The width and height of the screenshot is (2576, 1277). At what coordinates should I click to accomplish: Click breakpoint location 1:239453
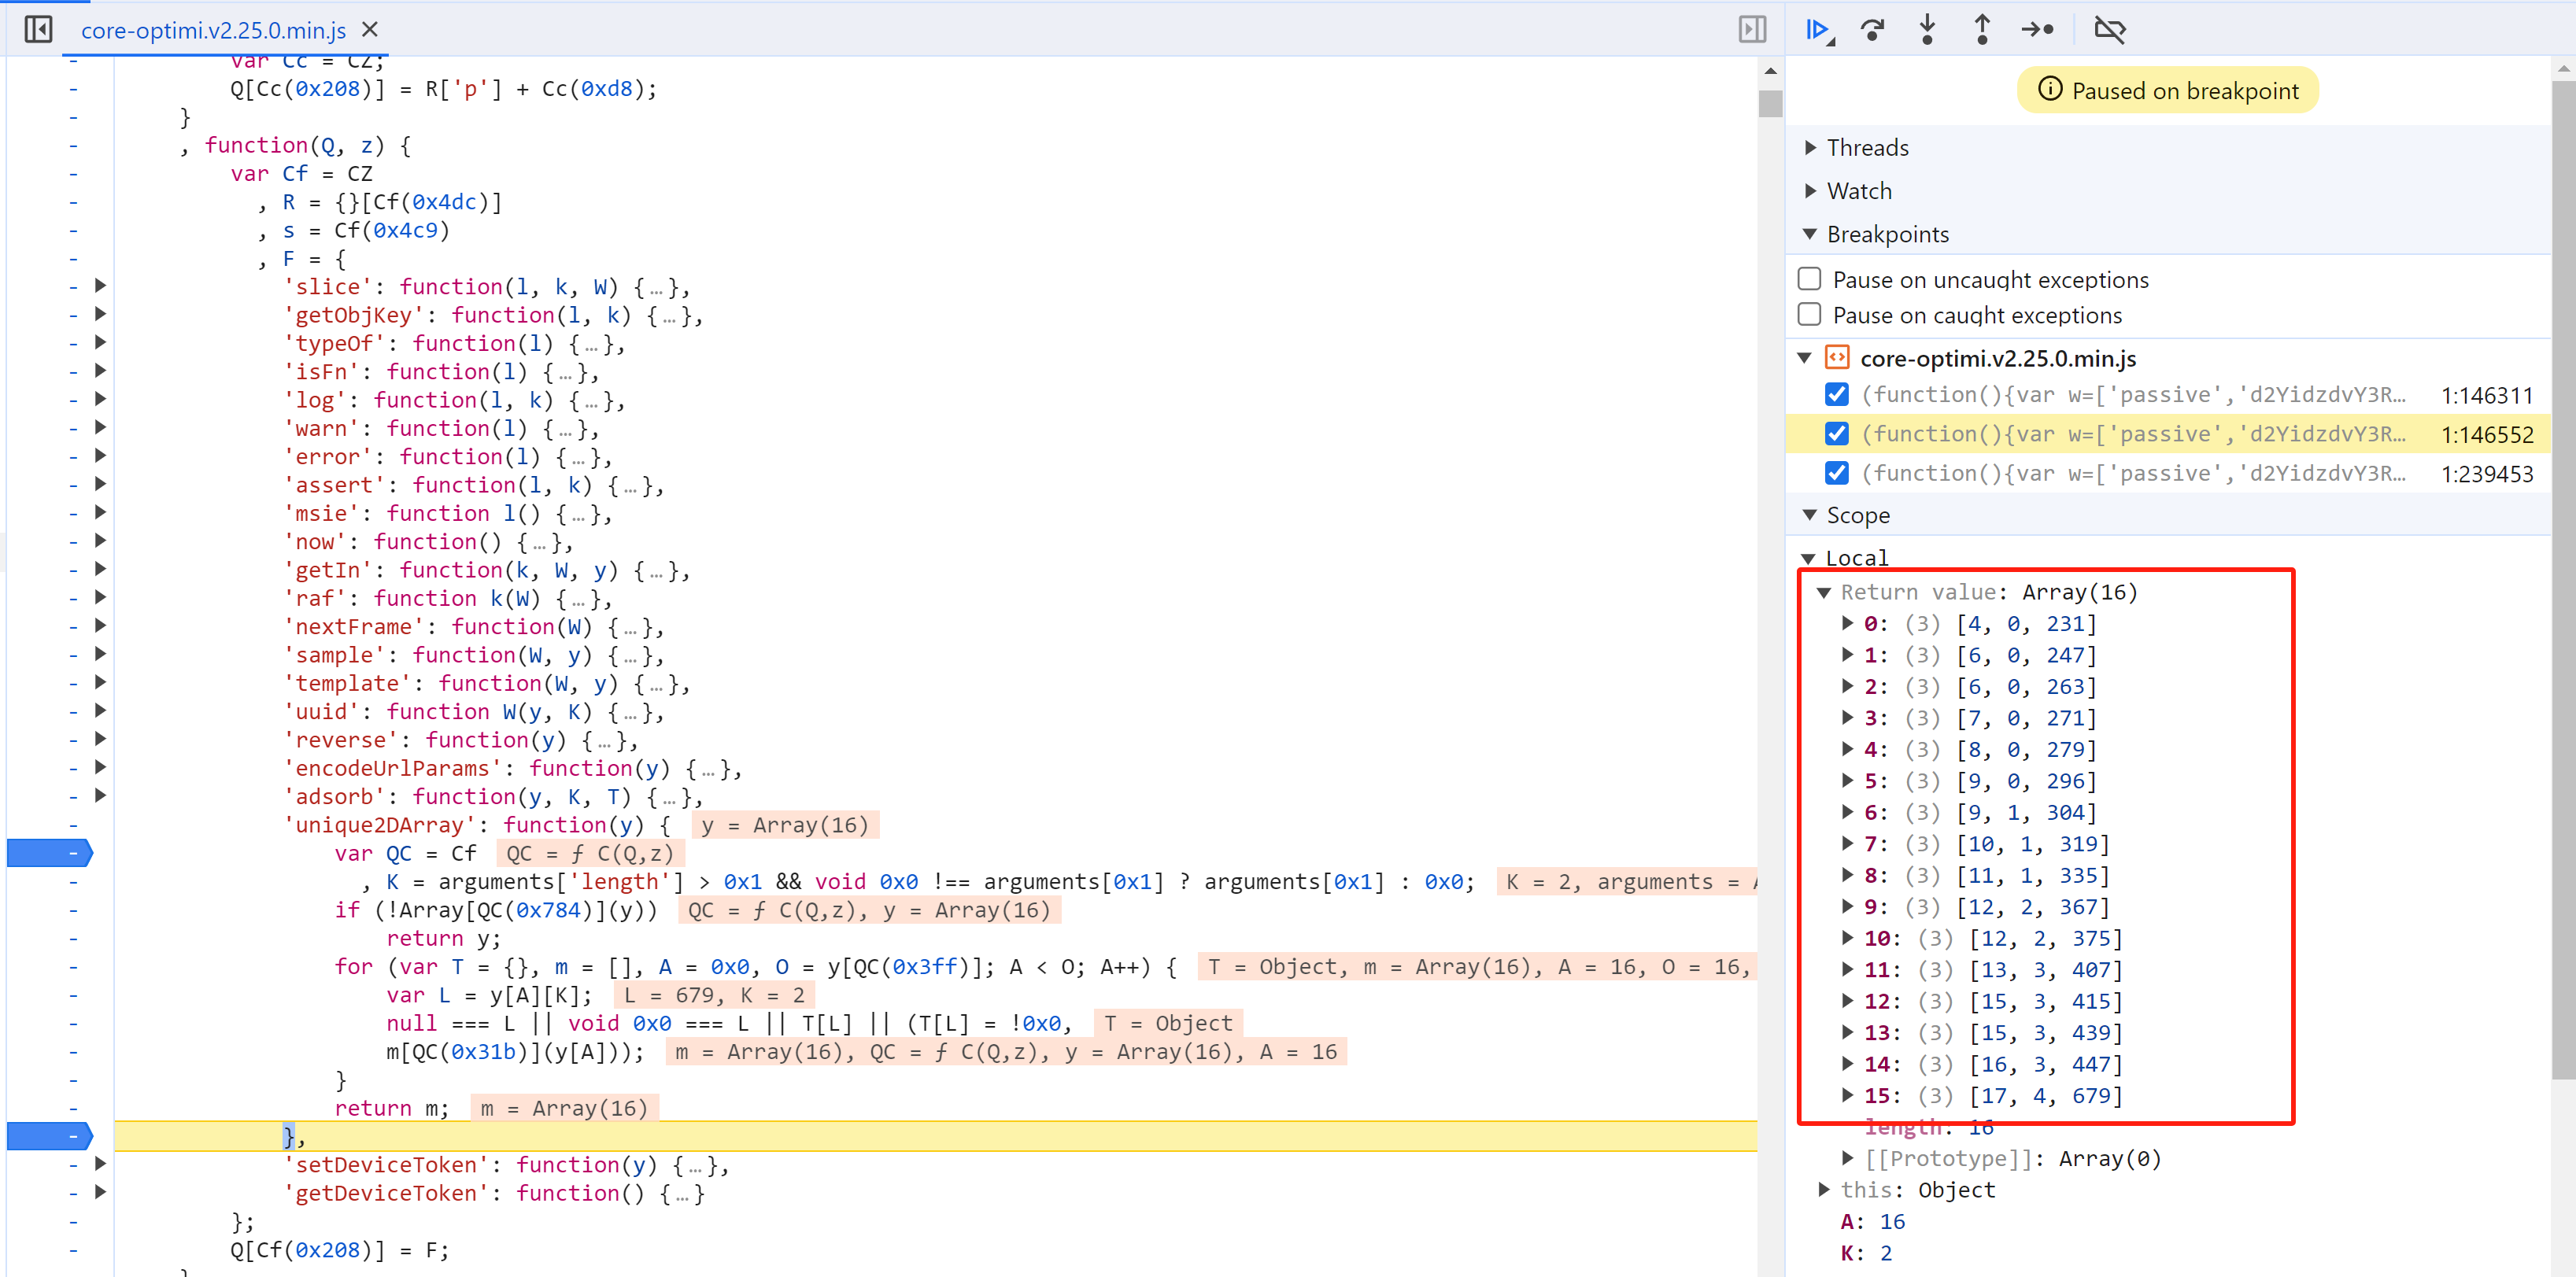(2486, 474)
